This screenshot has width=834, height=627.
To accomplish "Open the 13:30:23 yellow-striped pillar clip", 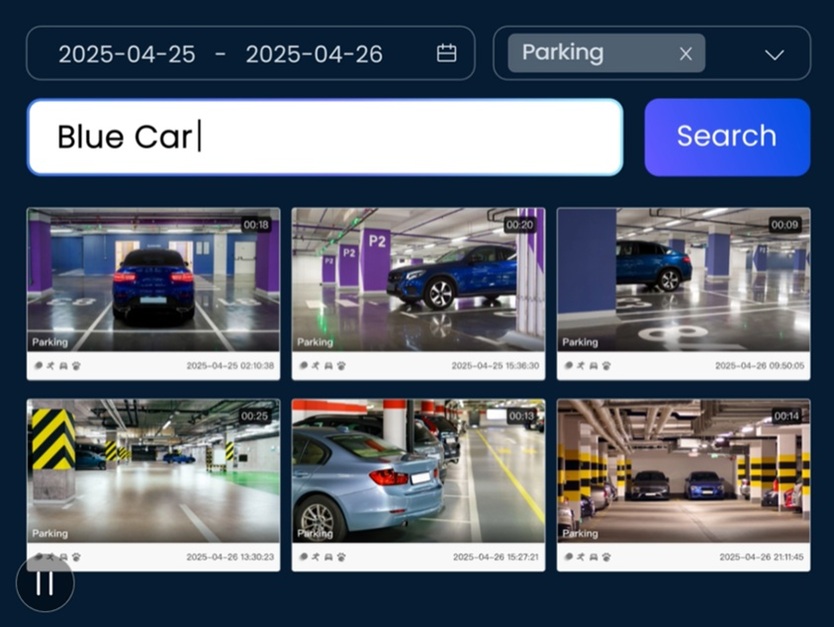I will (153, 470).
